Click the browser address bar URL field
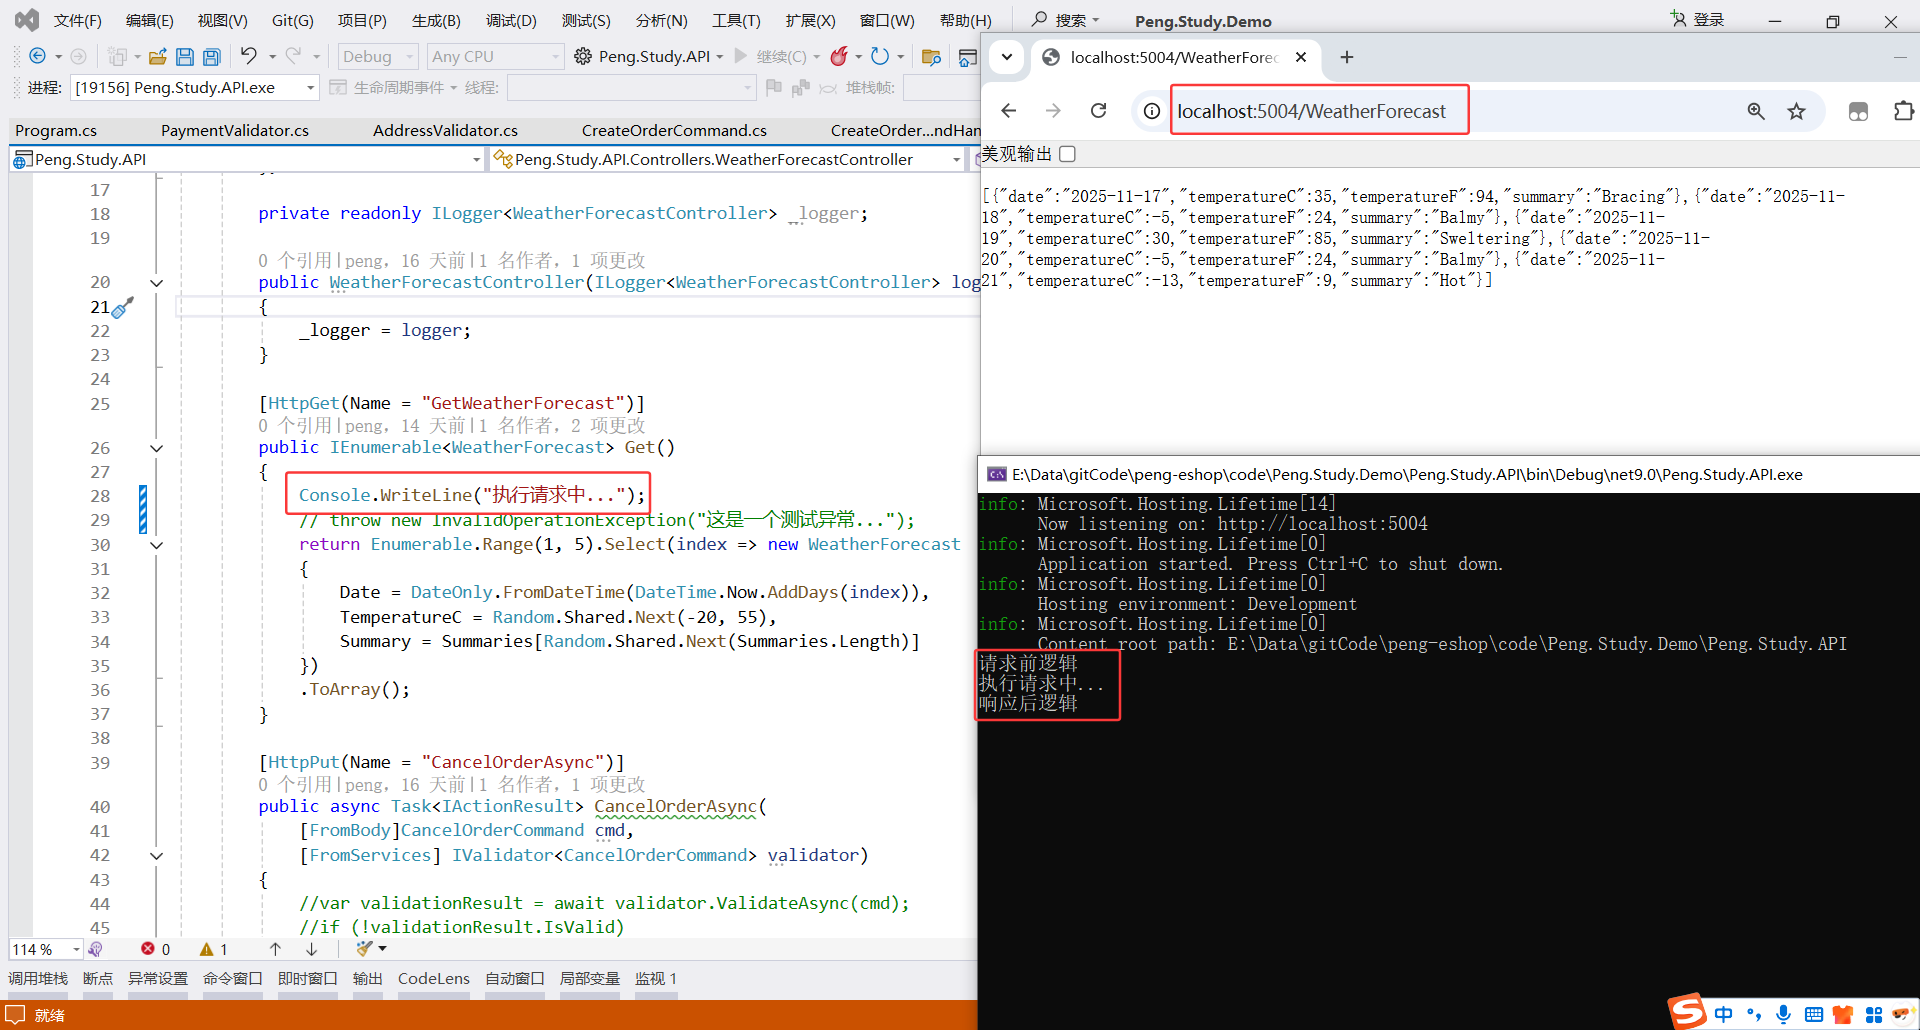Screen dimensions: 1920x1030 [x=1312, y=111]
